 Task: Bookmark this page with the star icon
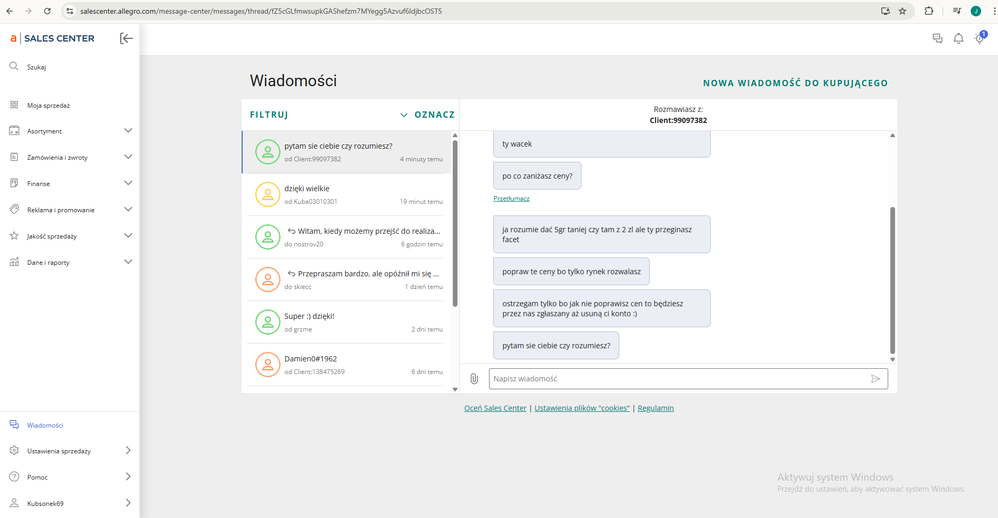tap(902, 11)
